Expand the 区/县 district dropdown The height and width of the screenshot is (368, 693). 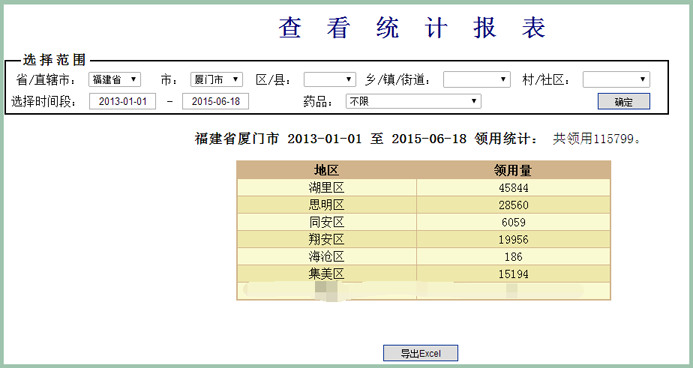330,80
